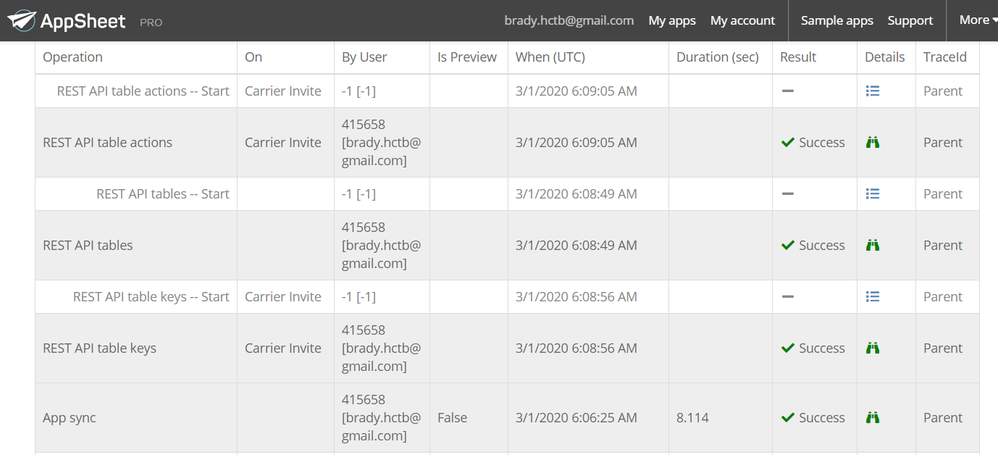Open binoculars details for REST API table actions

pos(872,143)
